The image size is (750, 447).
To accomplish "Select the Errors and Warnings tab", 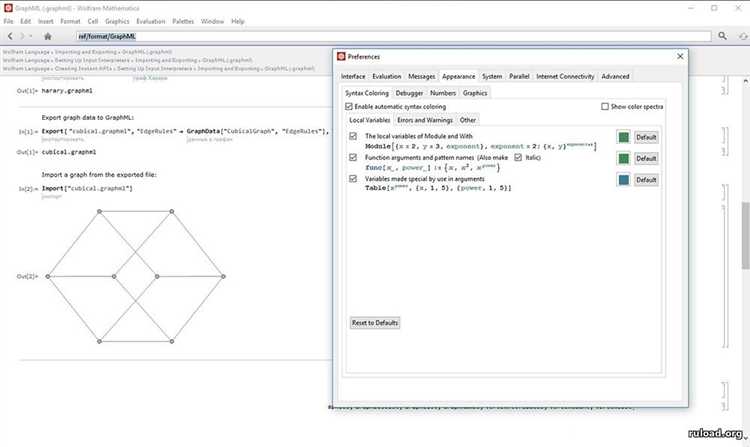I will point(425,120).
